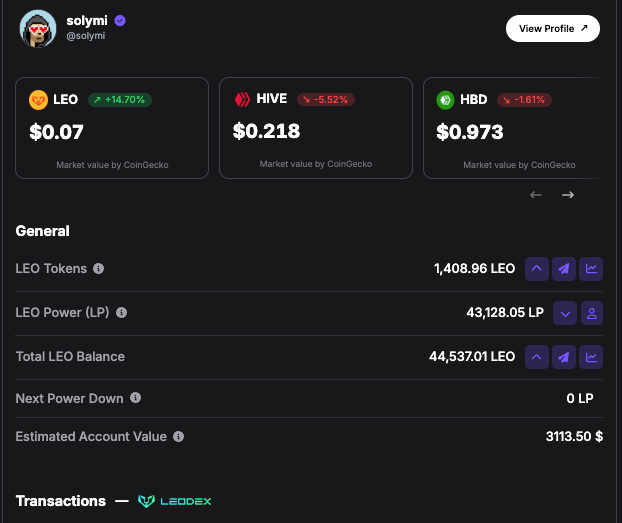Open the chart icon for LEO Tokens

[x=591, y=269]
